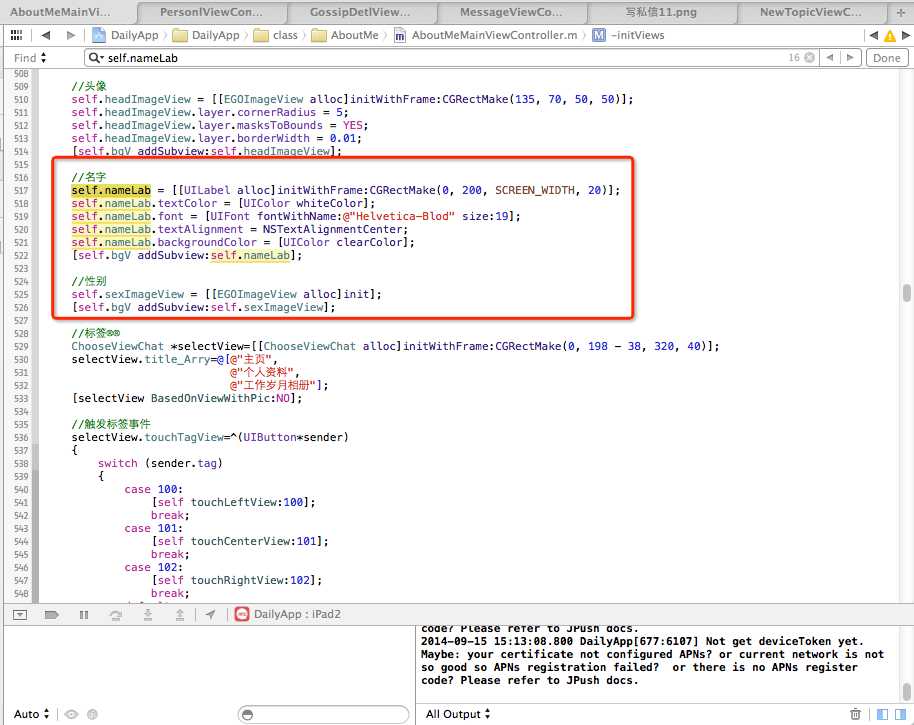Click SCREEN_WIDTH macro on line 517
The height and width of the screenshot is (725, 914).
535,191
